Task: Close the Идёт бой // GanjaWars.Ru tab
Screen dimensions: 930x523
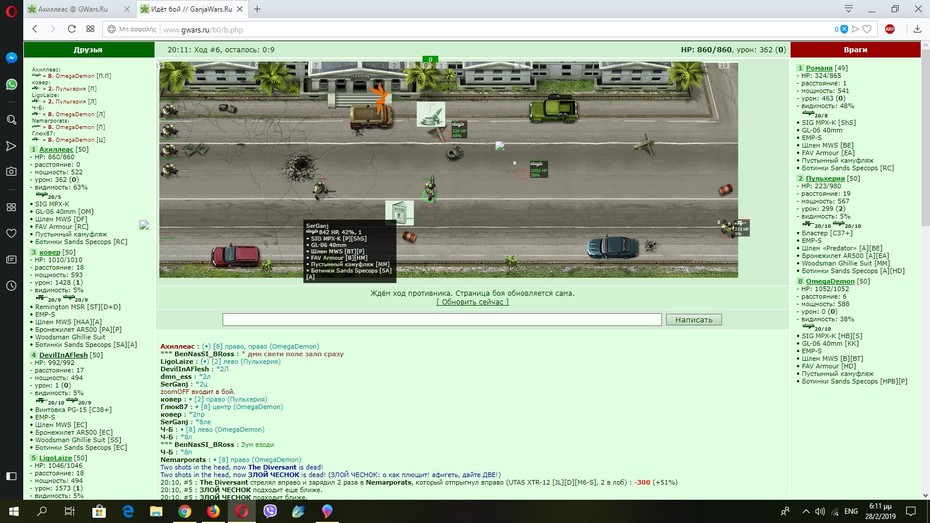Action: coord(240,9)
